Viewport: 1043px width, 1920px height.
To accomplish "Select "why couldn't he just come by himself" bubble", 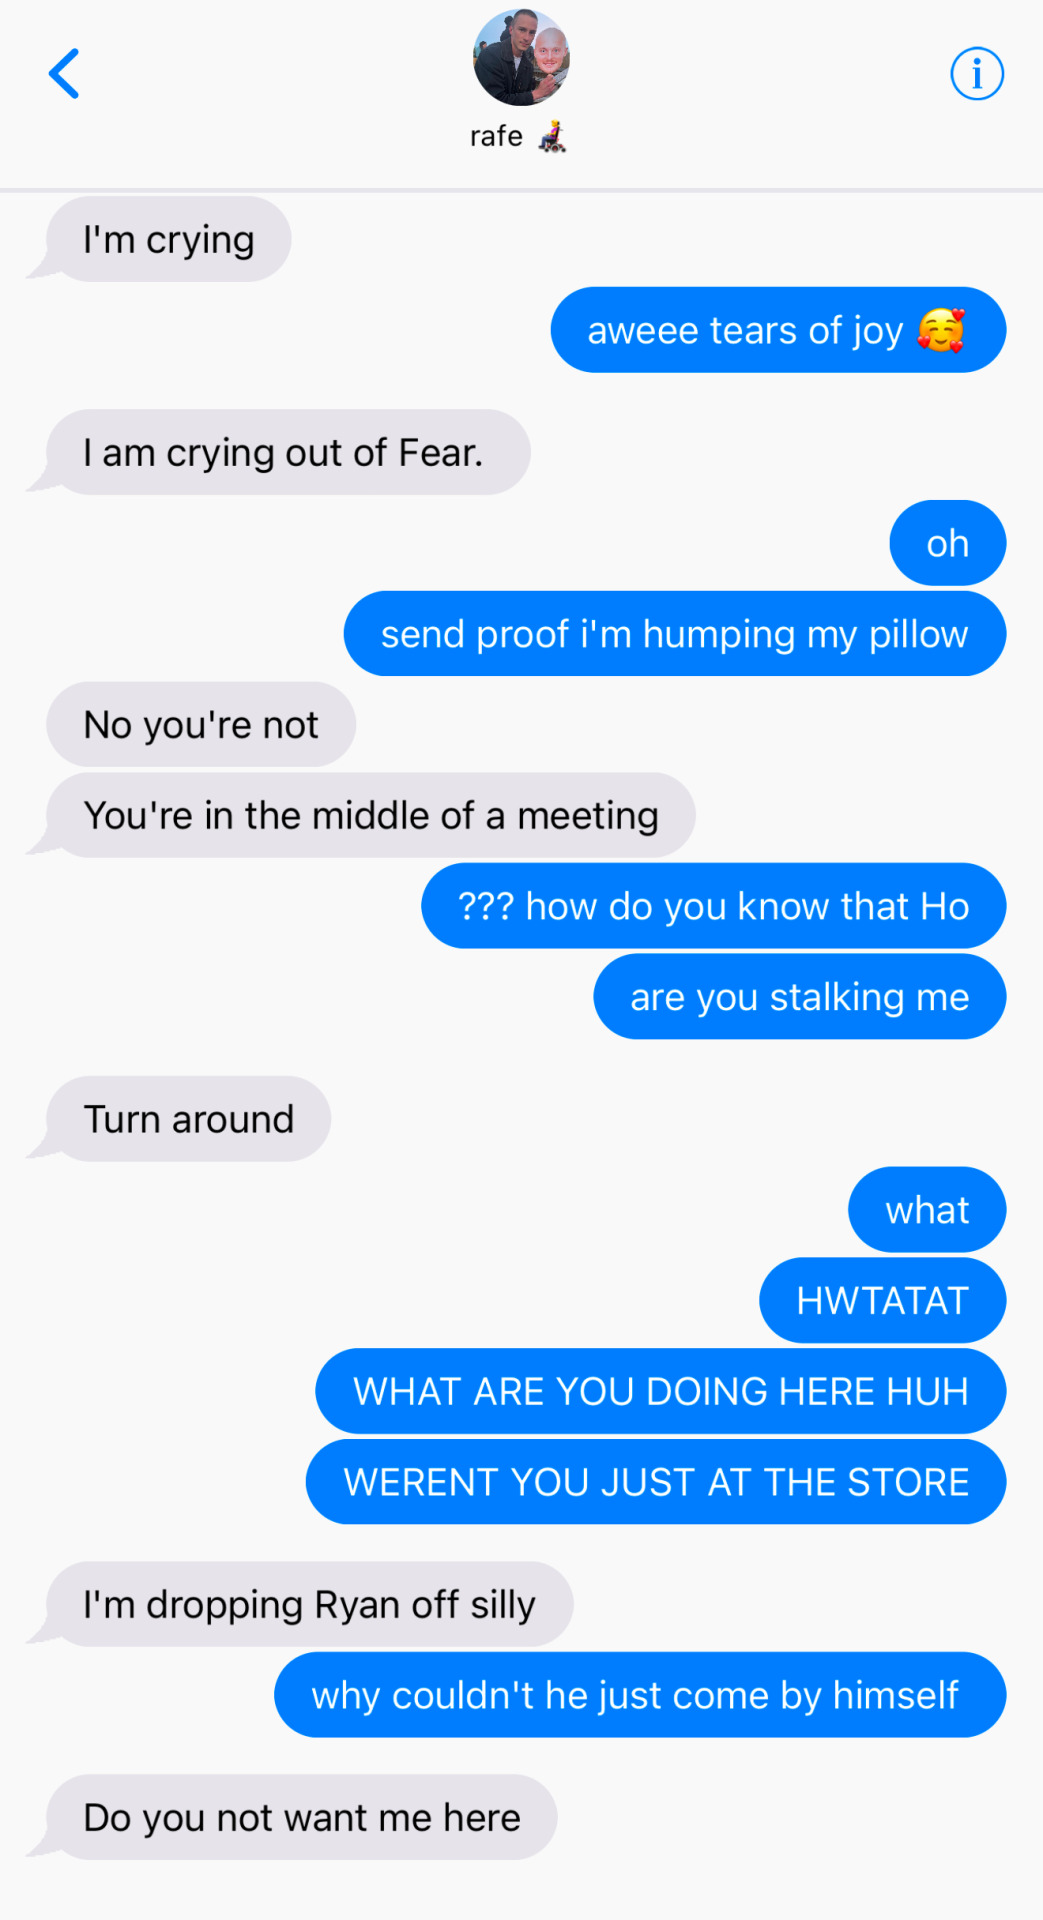I will click(640, 1695).
